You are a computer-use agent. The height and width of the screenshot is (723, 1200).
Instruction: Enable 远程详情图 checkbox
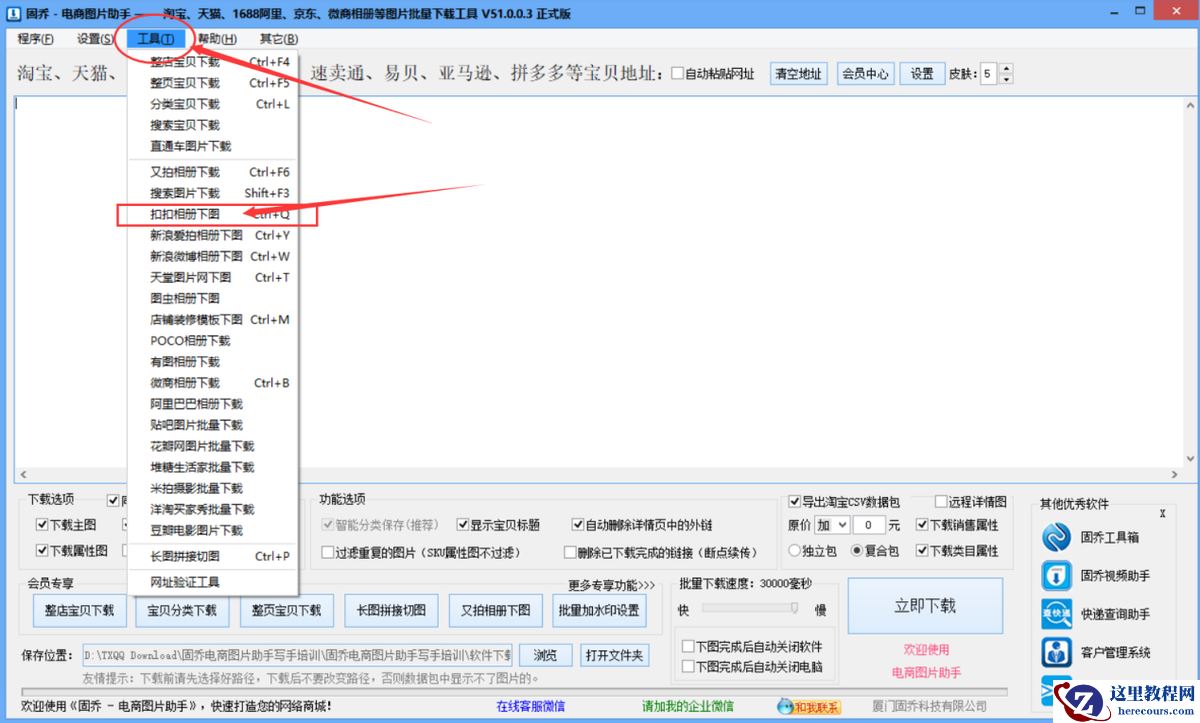click(941, 502)
